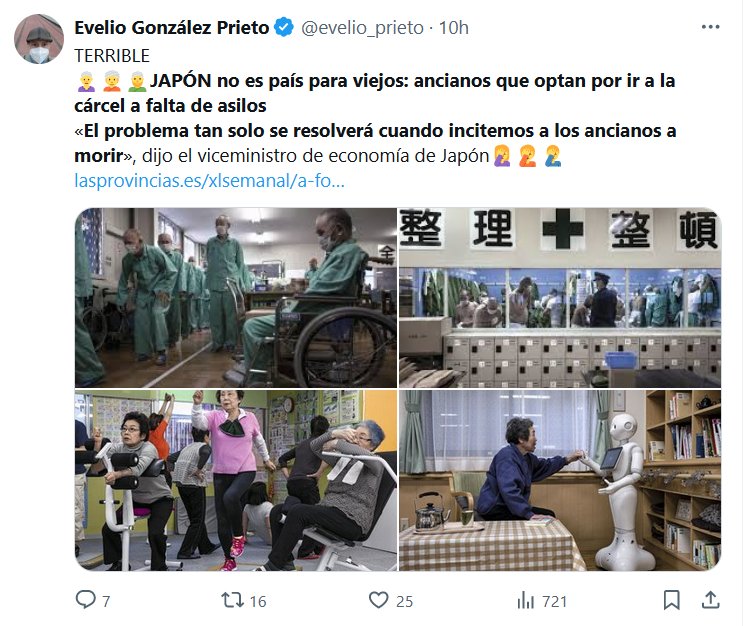
Task: Click the @evelio_prieto handle
Action: coord(362,28)
